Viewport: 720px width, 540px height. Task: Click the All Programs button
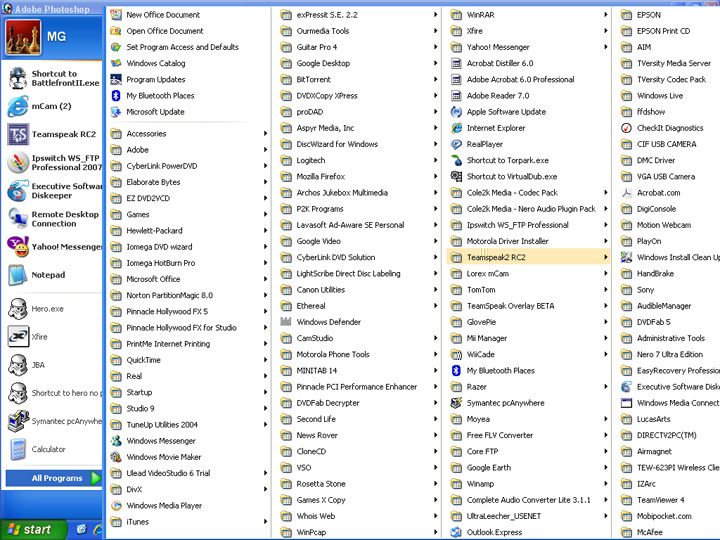coord(53,478)
